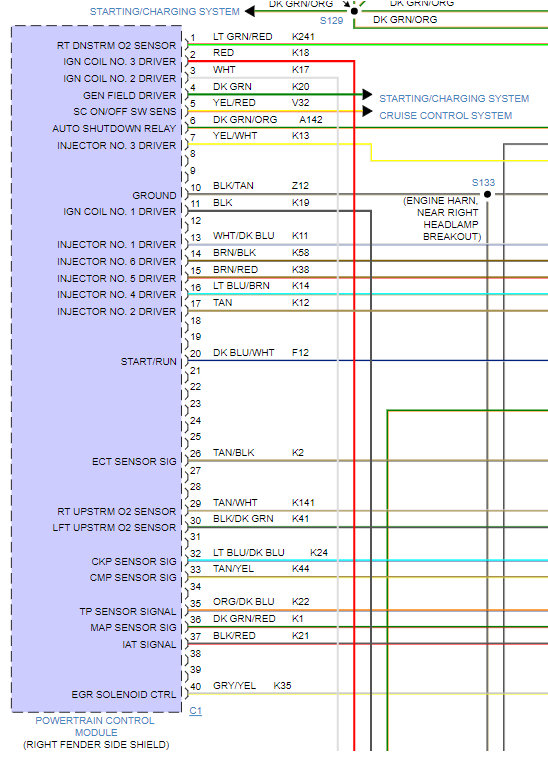This screenshot has height=761, width=548.
Task: Click the S133 splice dot
Action: tap(487, 194)
